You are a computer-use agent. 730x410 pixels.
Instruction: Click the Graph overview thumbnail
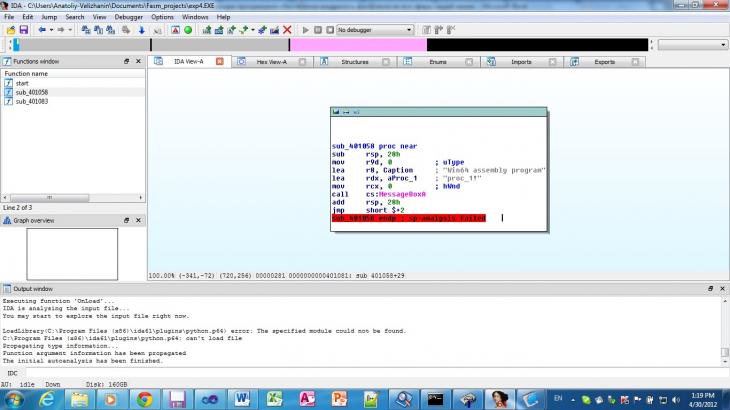click(72, 254)
